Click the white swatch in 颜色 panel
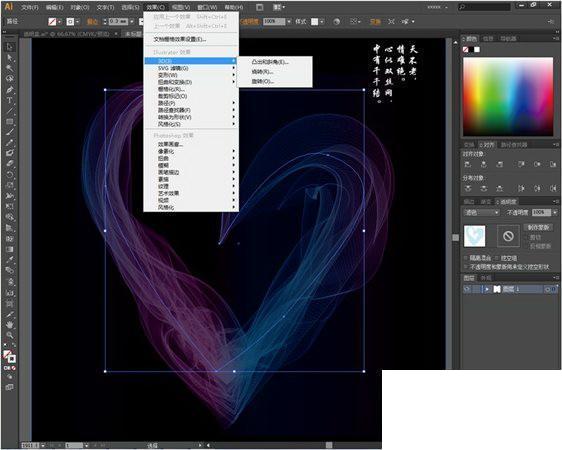Viewport: 562px width, 450px height. 477,50
